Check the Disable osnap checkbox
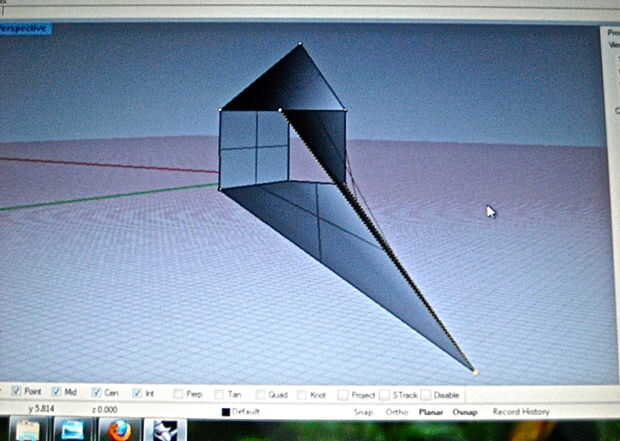This screenshot has width=620, height=441. tap(426, 395)
